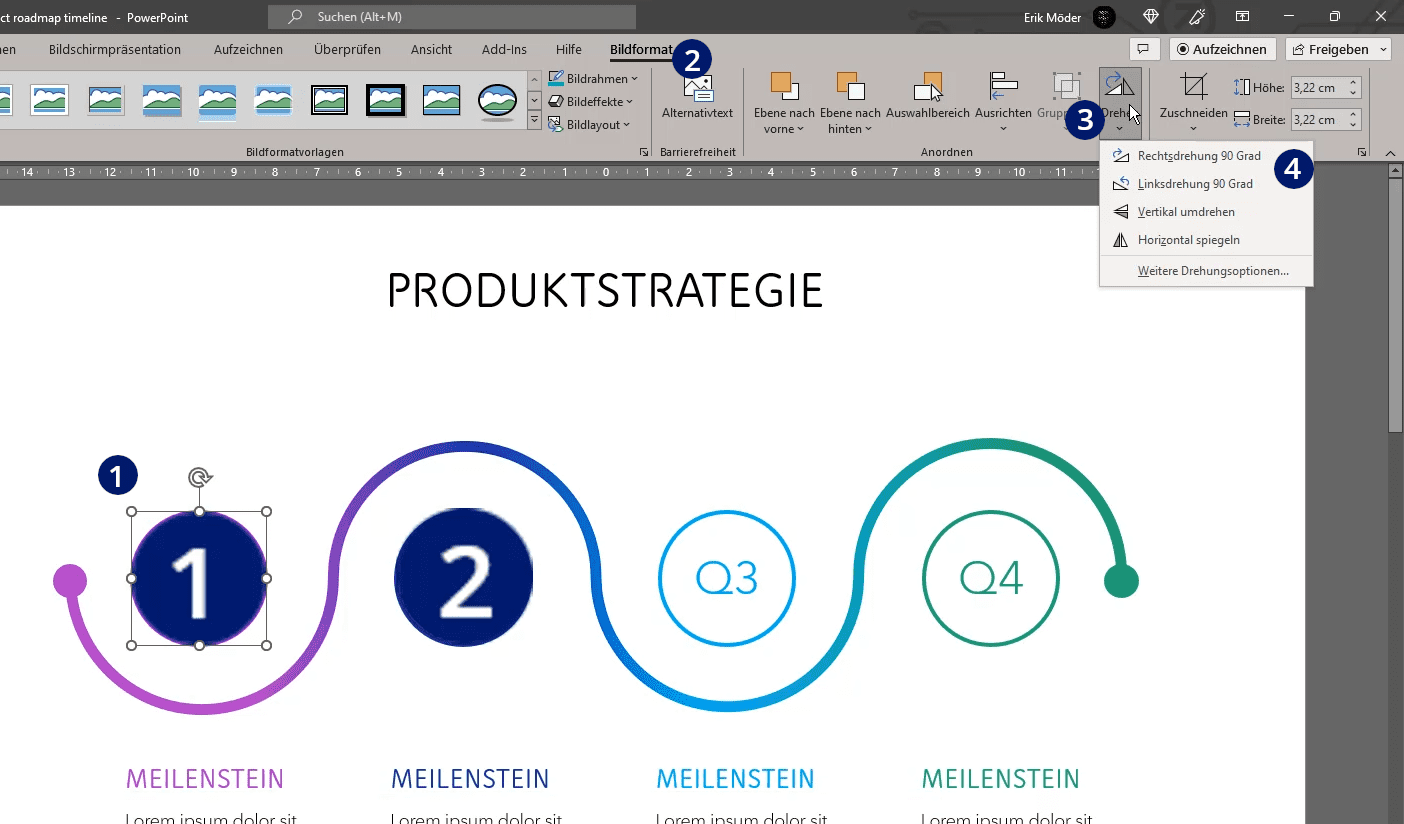
Task: Open the Auswahlbereich pane
Action: coord(928,100)
